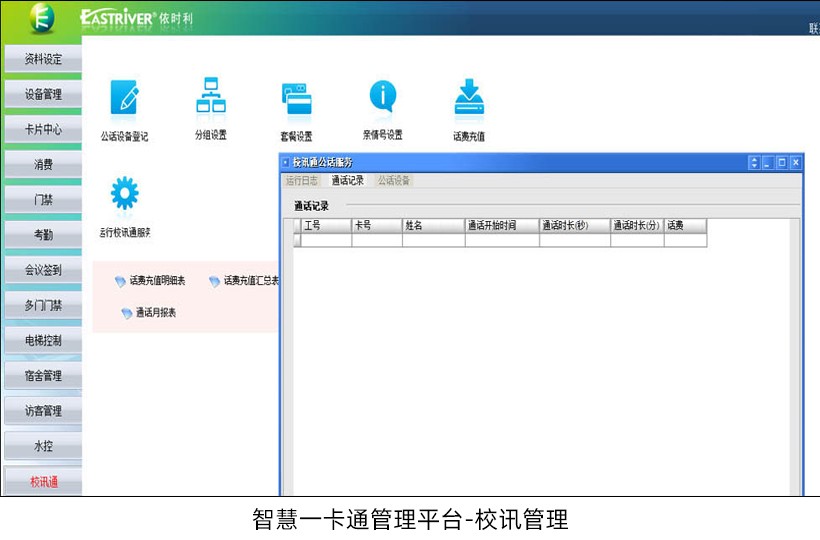
Task: Expand the 资料设定 sidebar section
Action: click(x=42, y=59)
